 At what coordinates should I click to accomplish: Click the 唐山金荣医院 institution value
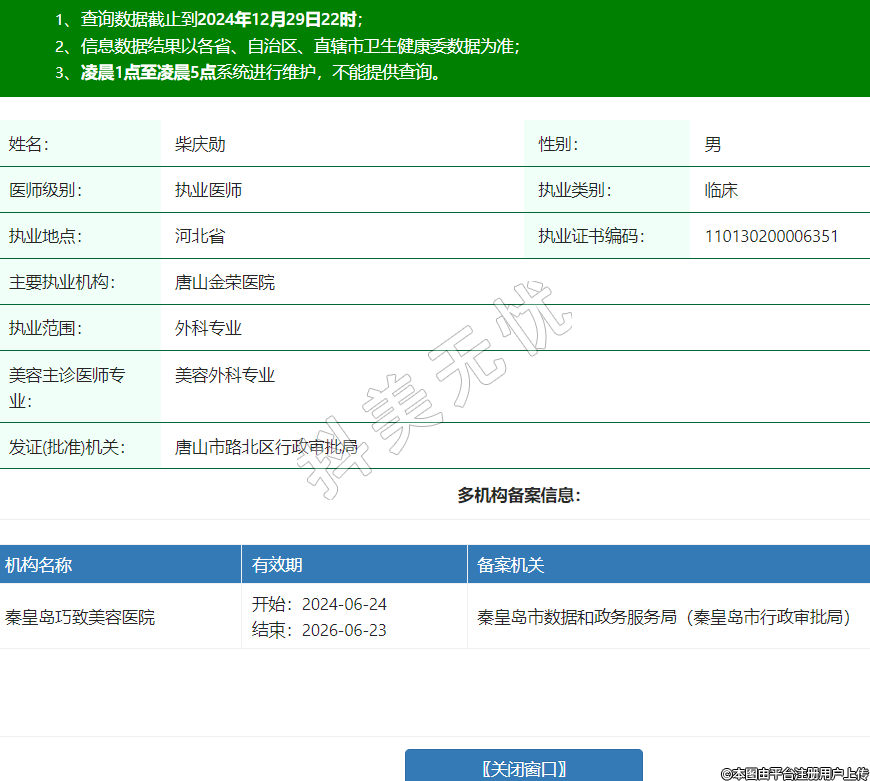[x=225, y=282]
